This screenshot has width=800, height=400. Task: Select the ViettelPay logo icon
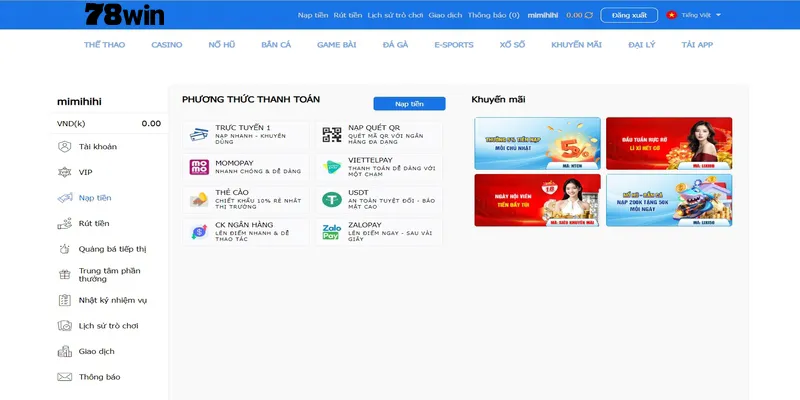pyautogui.click(x=332, y=167)
